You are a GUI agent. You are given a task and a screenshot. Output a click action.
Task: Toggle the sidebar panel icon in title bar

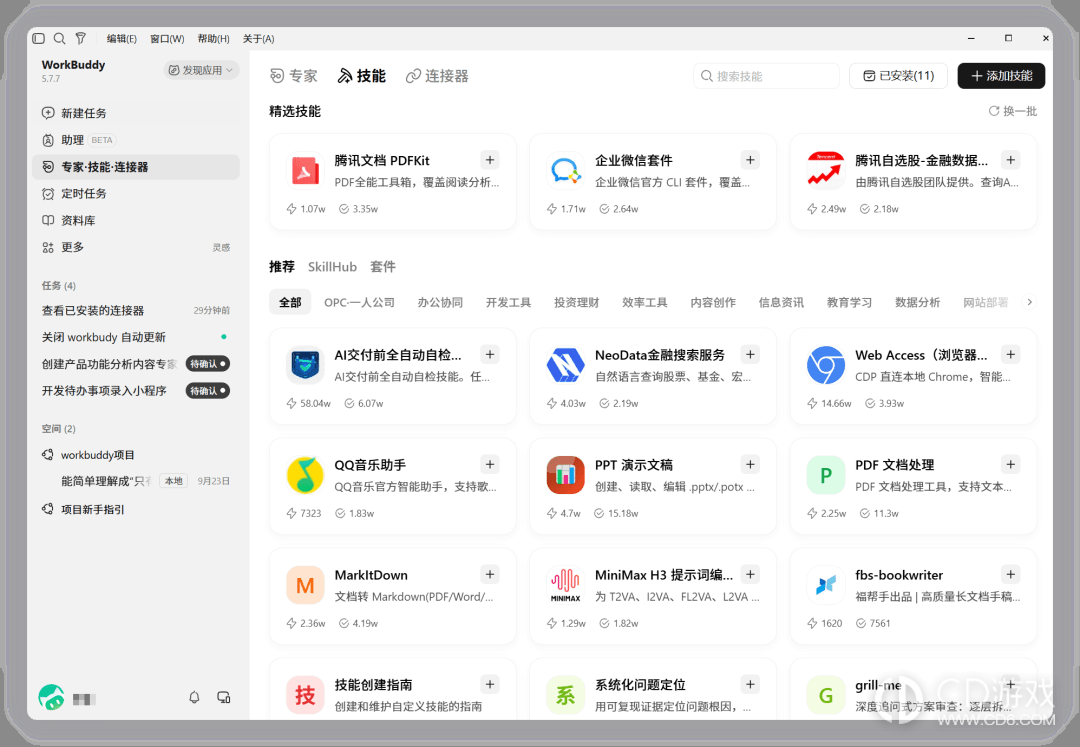point(39,39)
